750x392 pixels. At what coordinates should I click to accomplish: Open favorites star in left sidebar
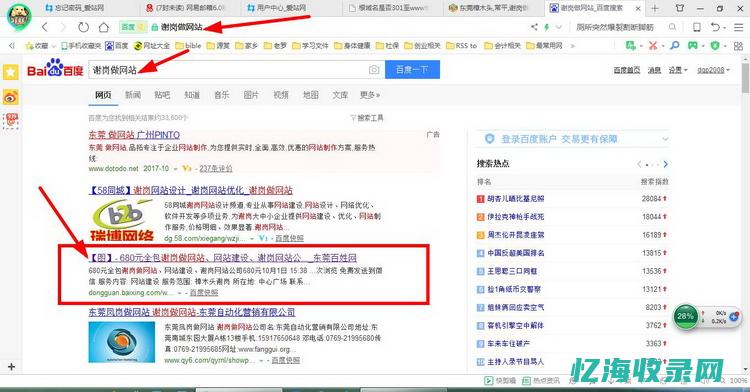(11, 72)
